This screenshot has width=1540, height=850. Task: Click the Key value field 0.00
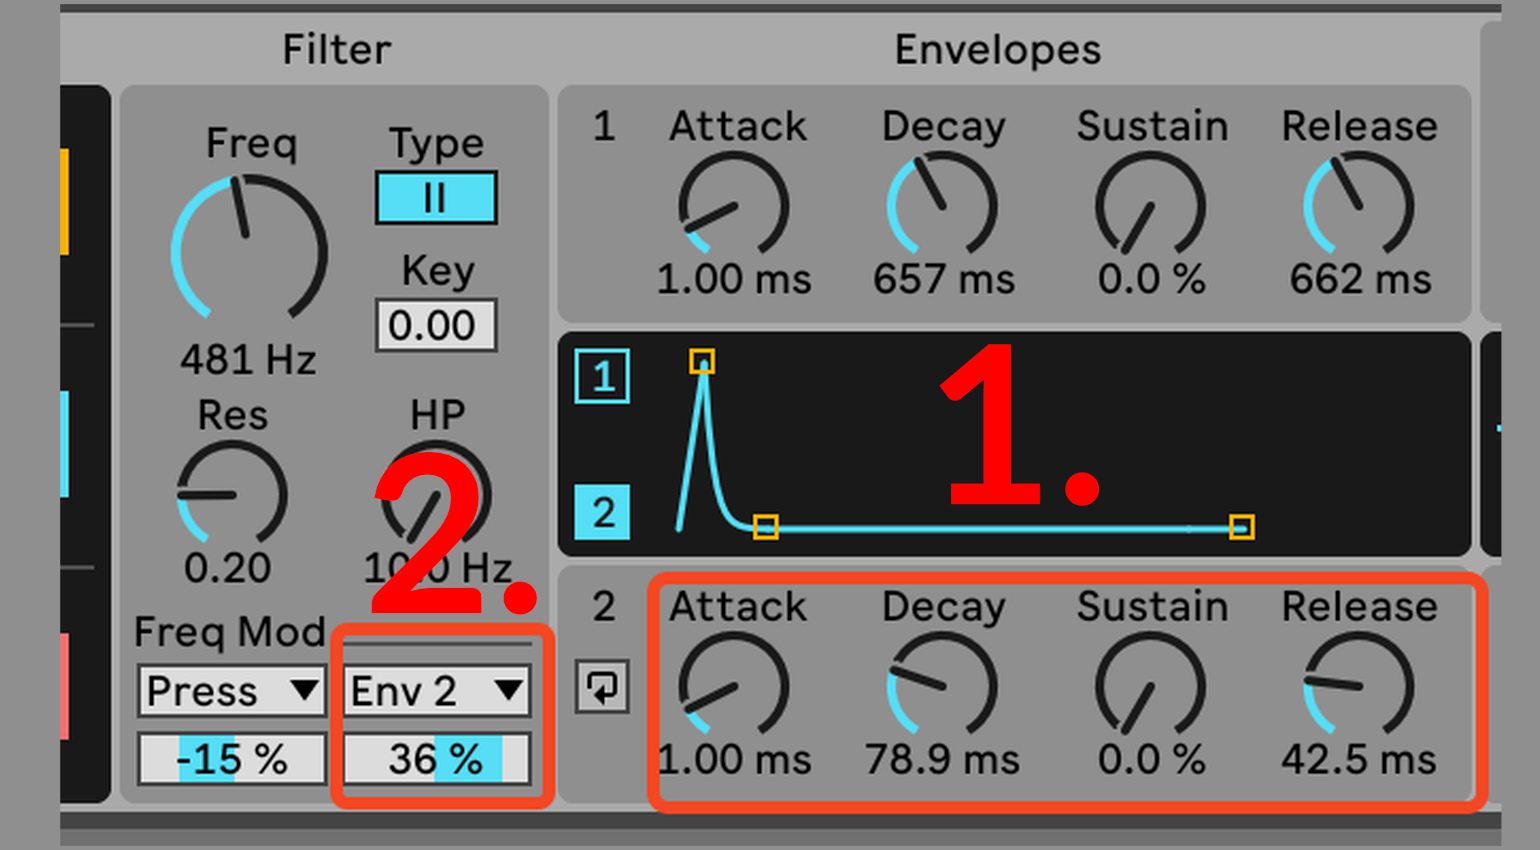click(436, 326)
